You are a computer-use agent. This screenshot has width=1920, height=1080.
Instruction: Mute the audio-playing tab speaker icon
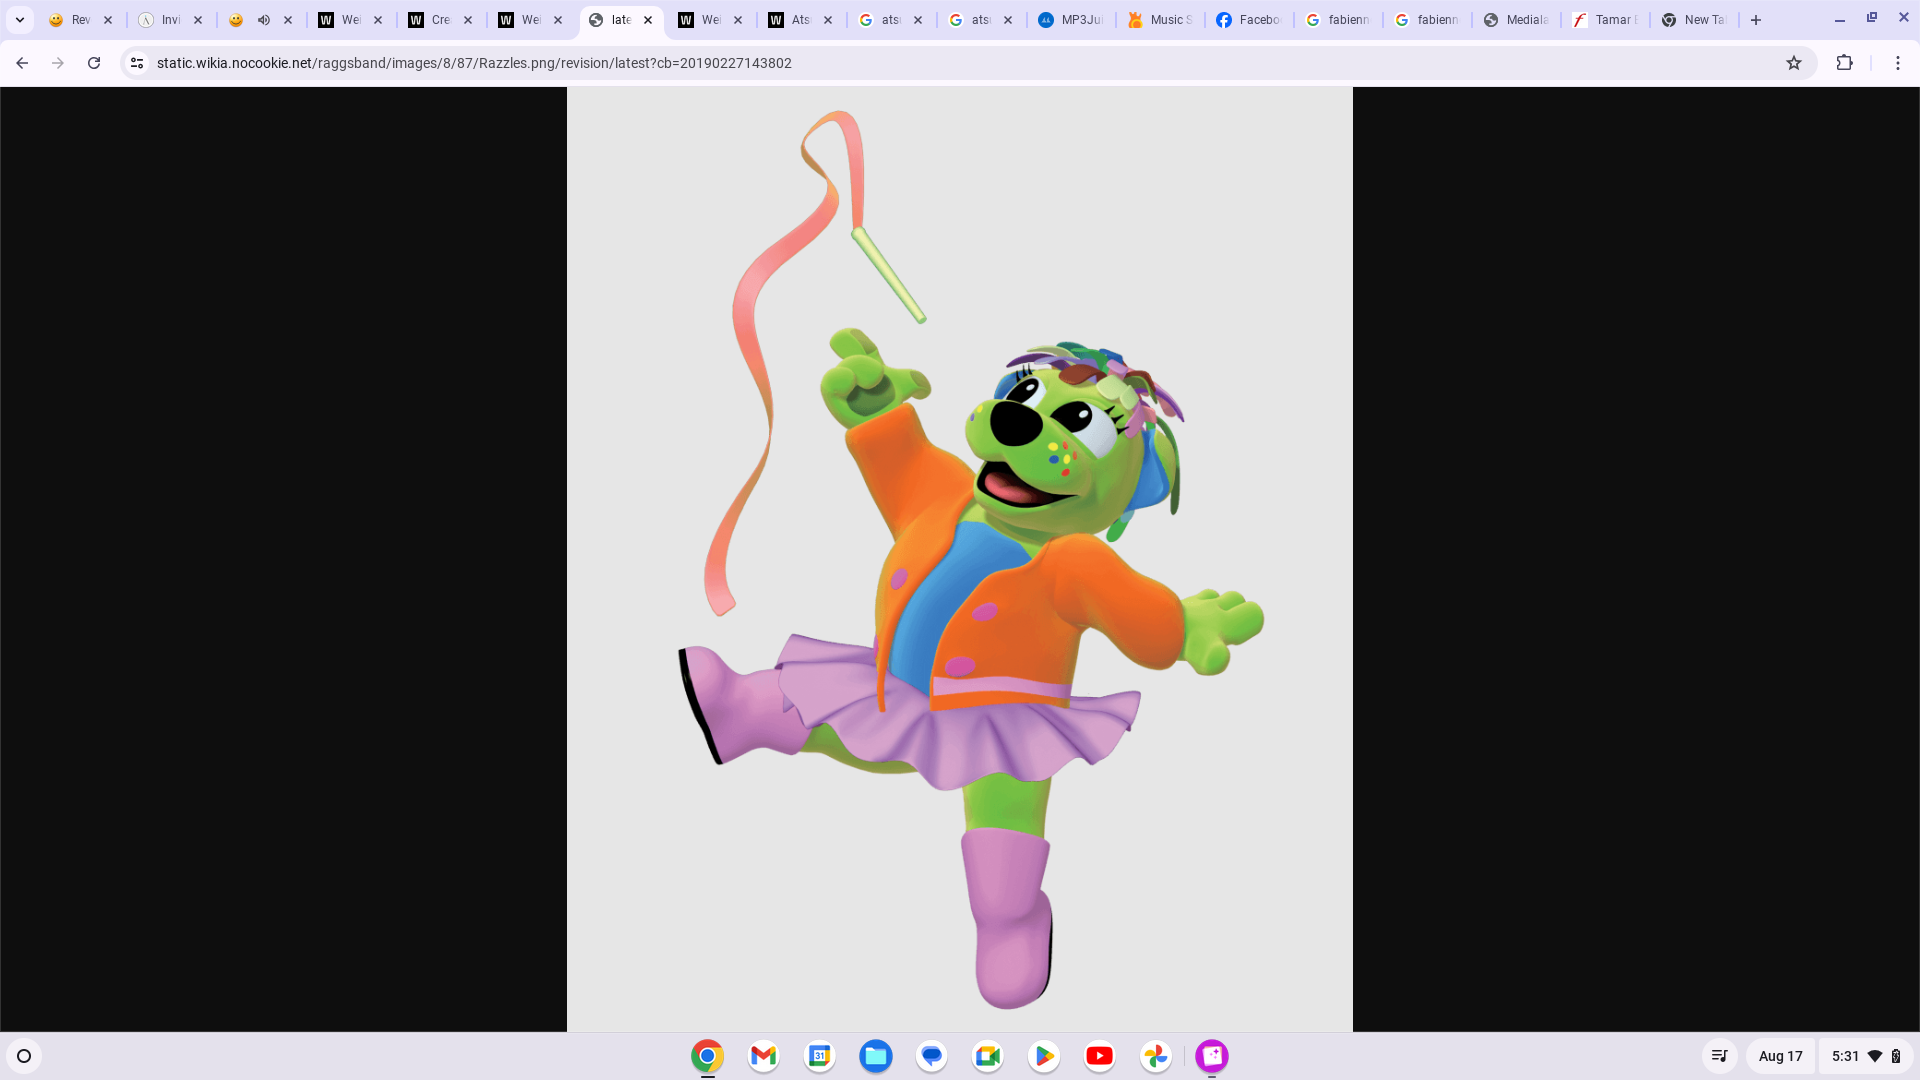(264, 20)
